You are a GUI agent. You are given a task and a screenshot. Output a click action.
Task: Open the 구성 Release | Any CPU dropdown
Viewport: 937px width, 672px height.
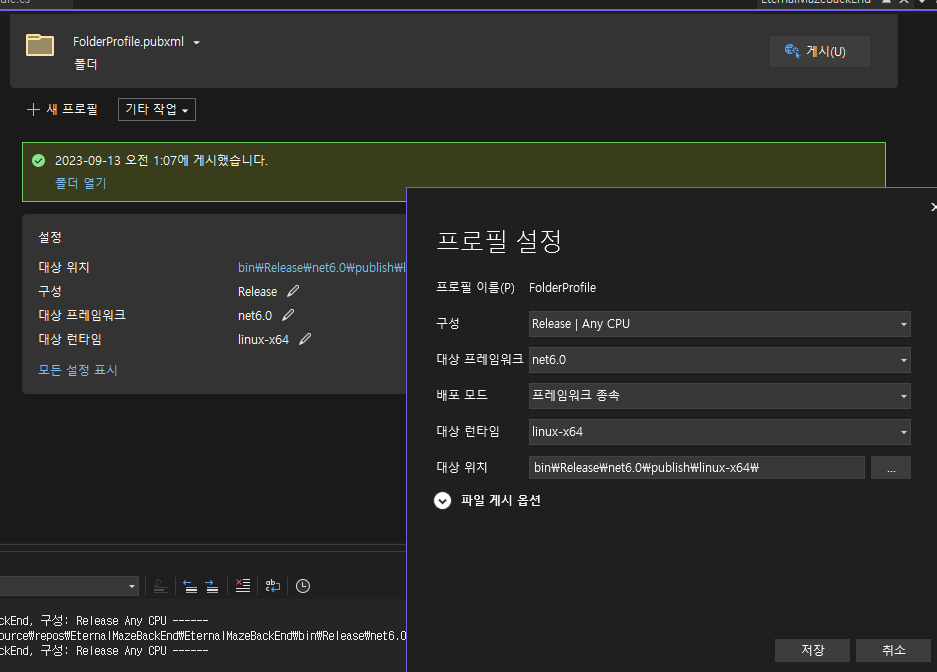coord(719,324)
